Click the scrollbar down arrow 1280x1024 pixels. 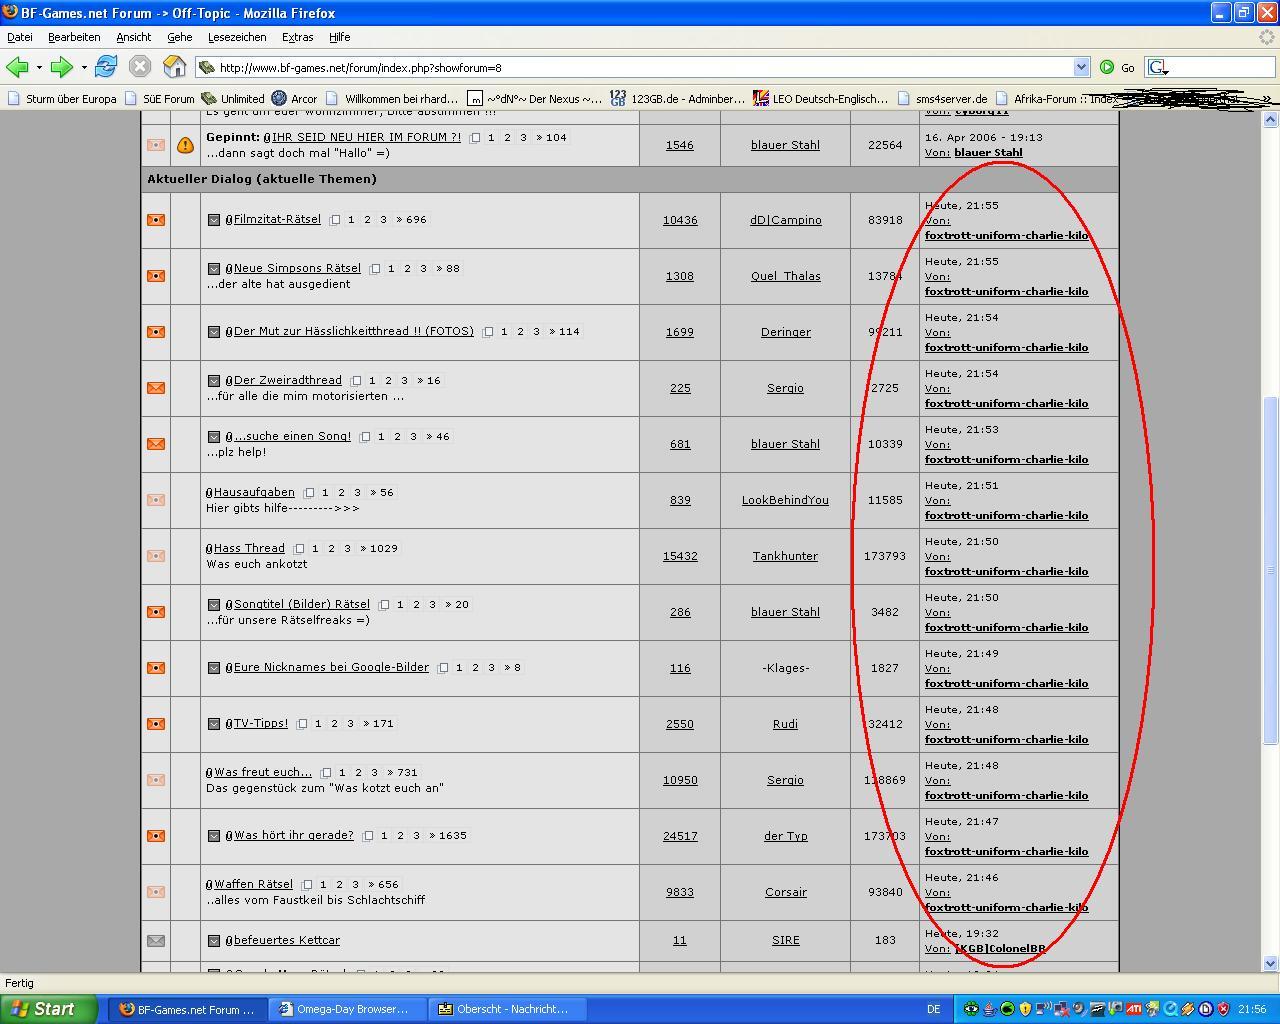click(x=1271, y=964)
